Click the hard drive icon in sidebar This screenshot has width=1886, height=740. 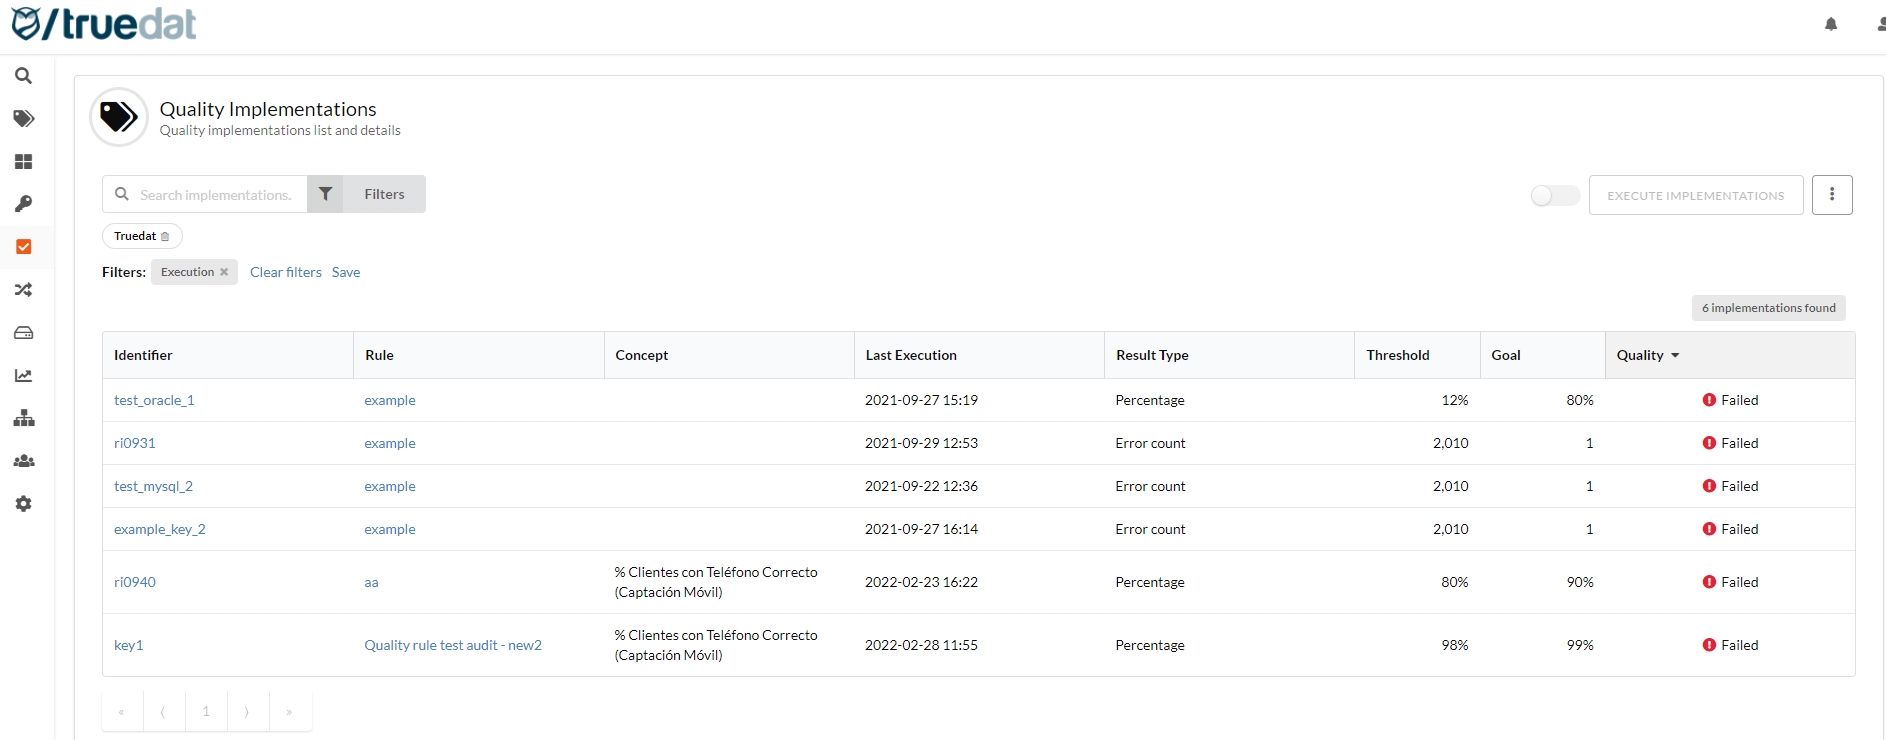(x=24, y=333)
